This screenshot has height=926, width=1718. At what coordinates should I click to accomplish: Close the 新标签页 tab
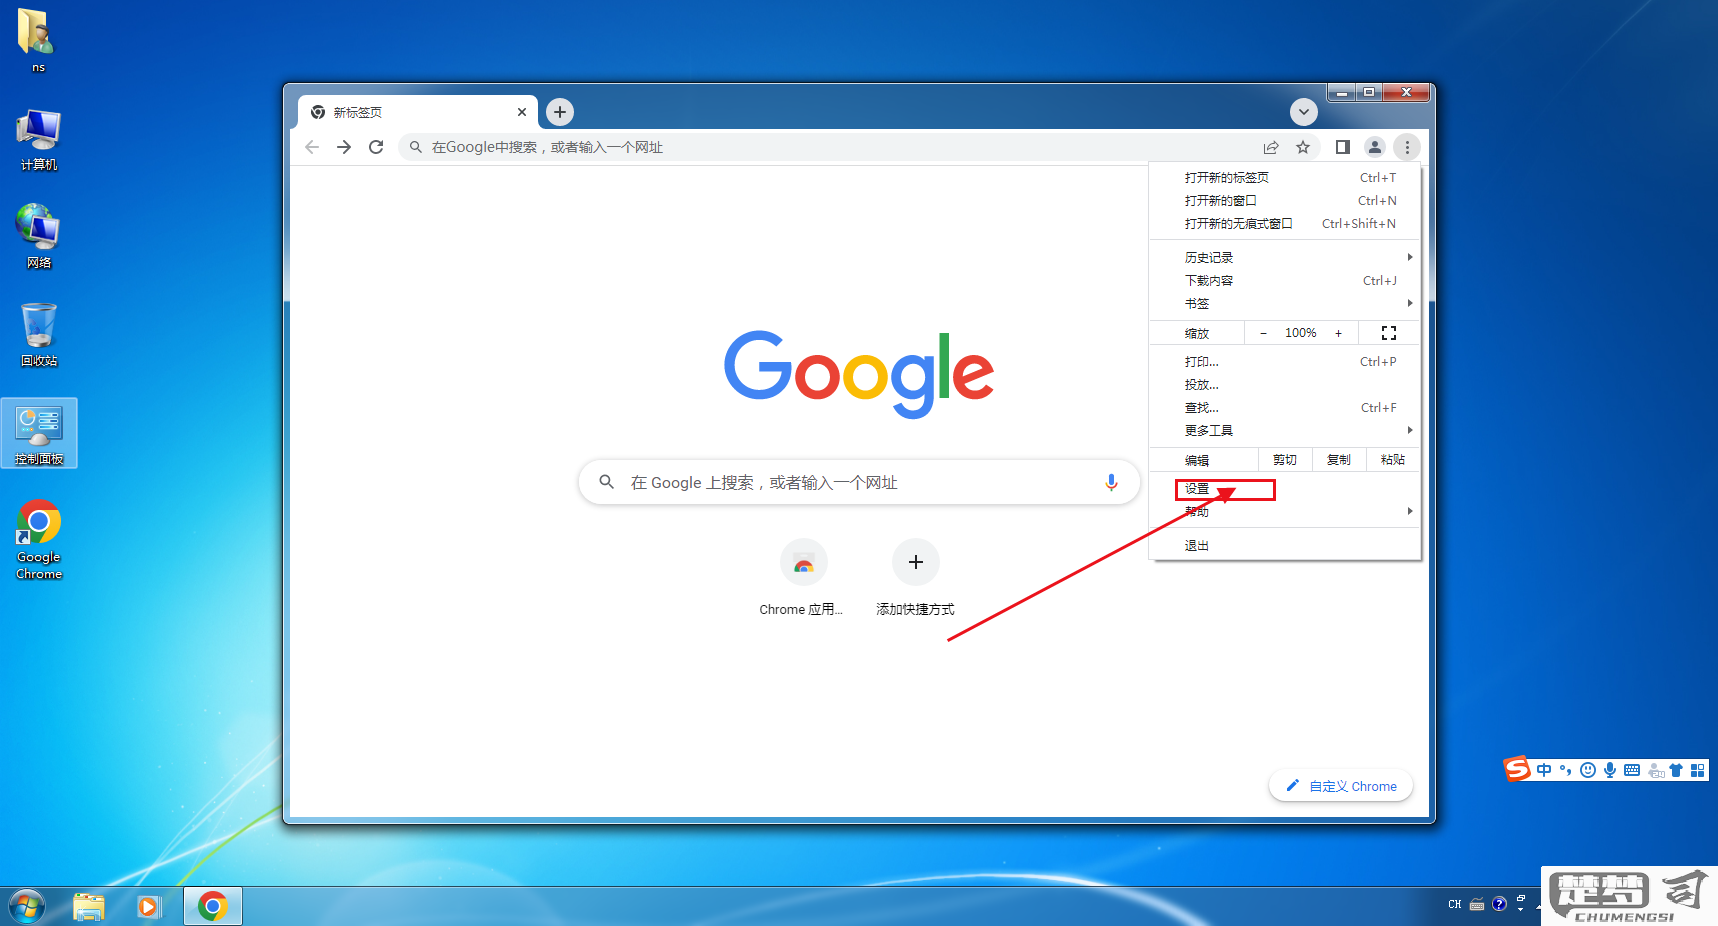coord(522,112)
